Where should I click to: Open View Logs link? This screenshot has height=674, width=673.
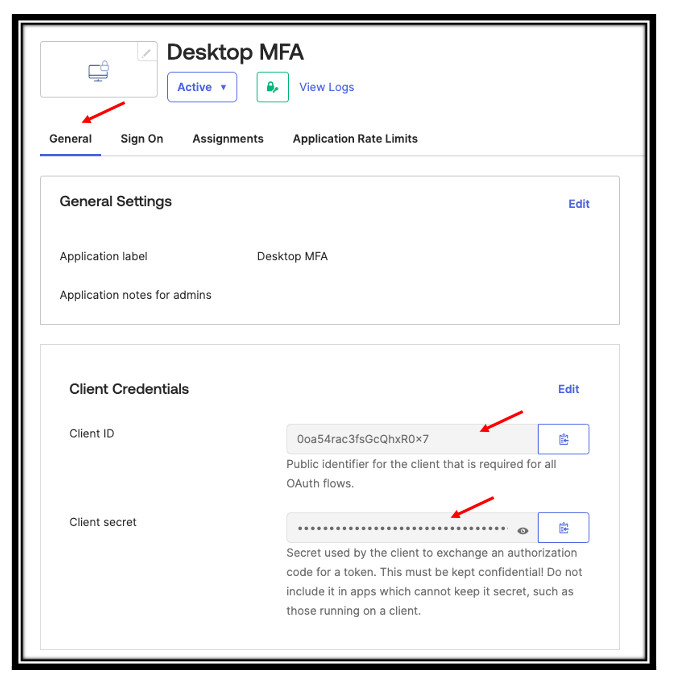(x=327, y=87)
